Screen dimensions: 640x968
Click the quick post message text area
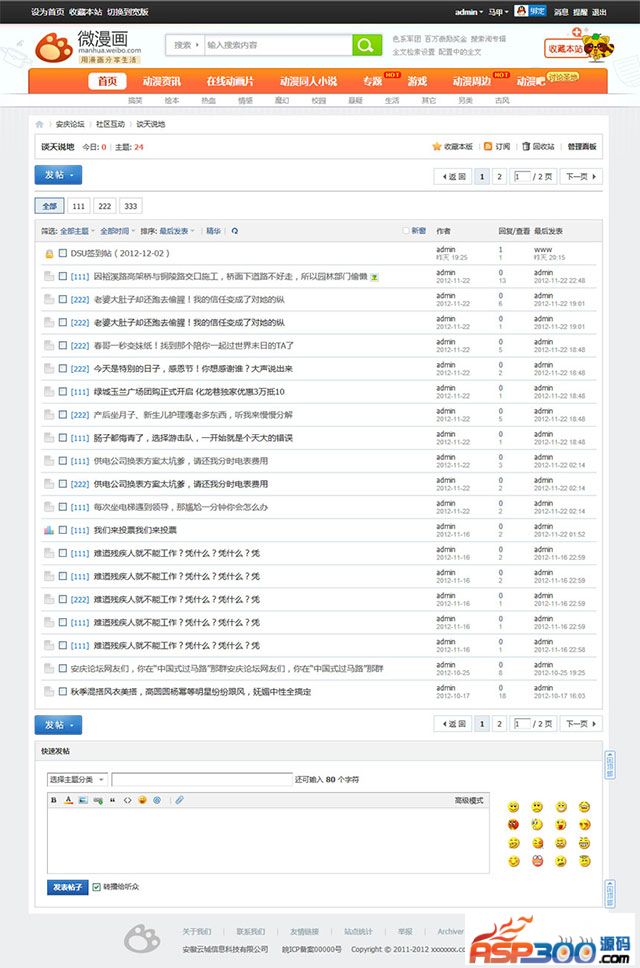click(268, 840)
